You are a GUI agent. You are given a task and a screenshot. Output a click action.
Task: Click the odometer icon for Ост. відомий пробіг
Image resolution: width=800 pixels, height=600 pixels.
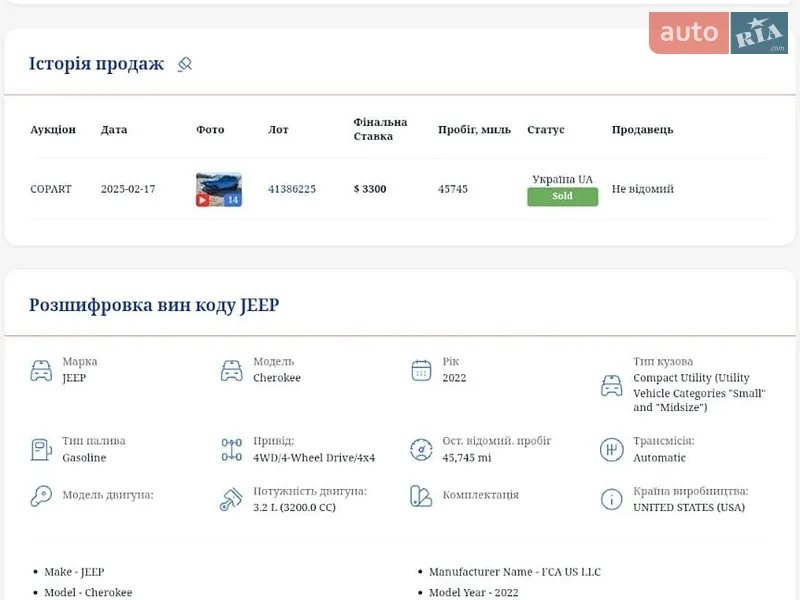(x=421, y=450)
